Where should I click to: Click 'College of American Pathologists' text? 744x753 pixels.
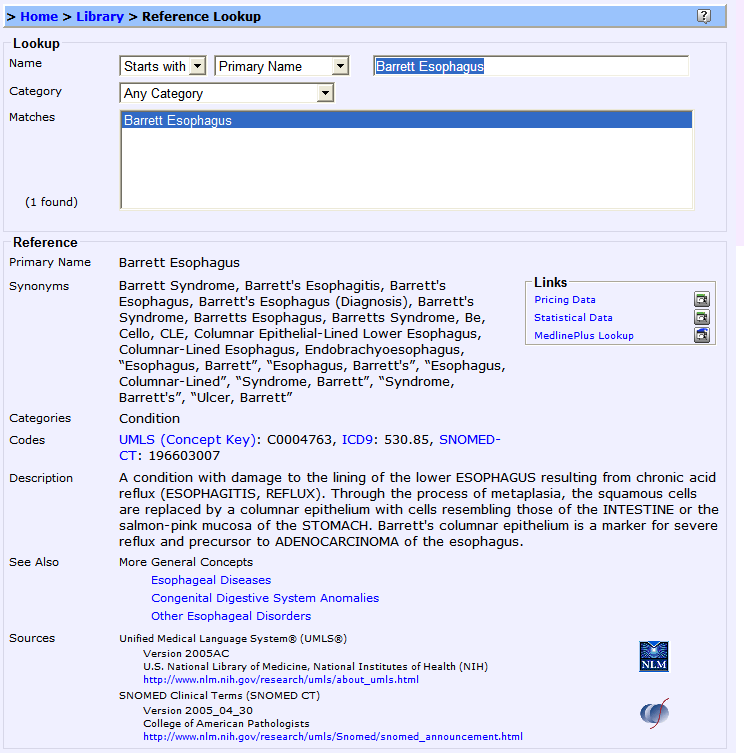point(226,724)
